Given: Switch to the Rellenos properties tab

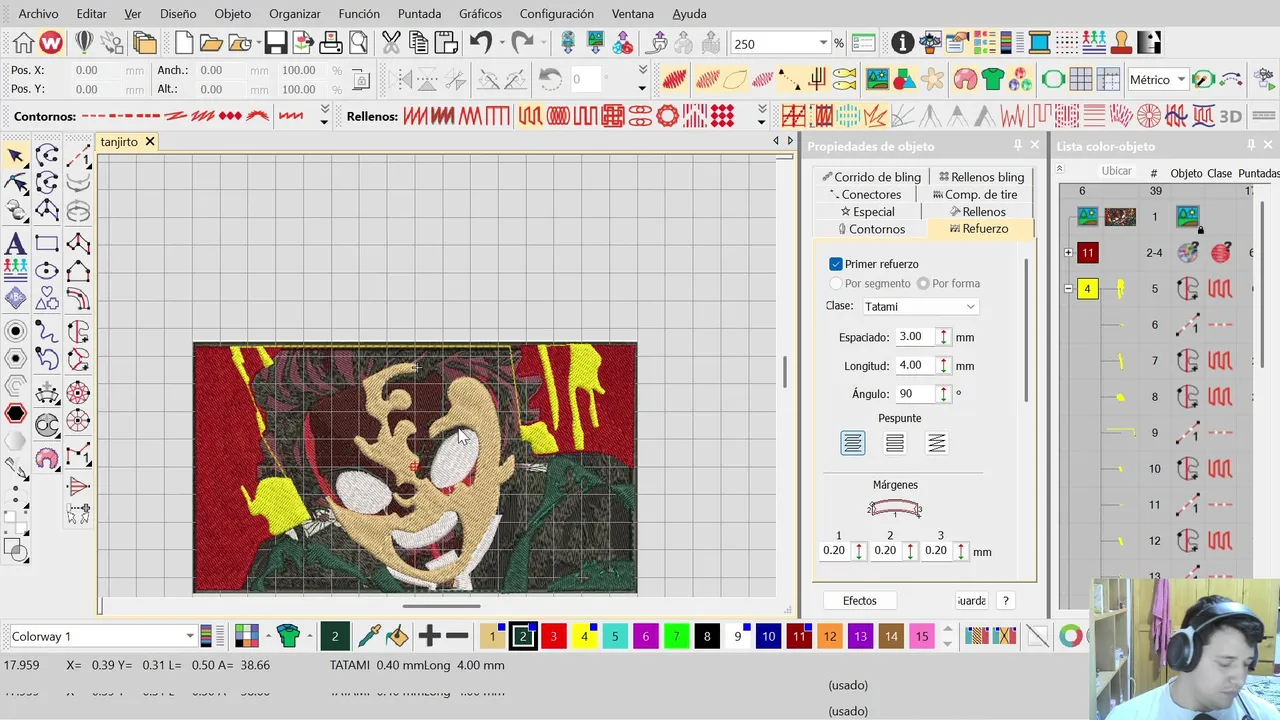Looking at the screenshot, I should point(978,212).
